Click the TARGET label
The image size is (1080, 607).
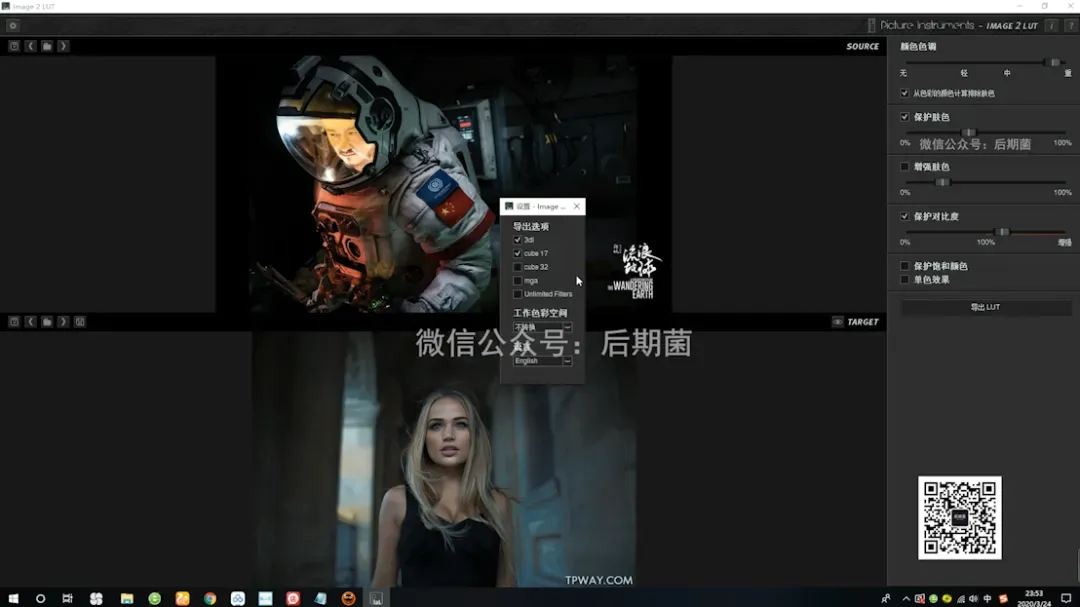point(863,322)
